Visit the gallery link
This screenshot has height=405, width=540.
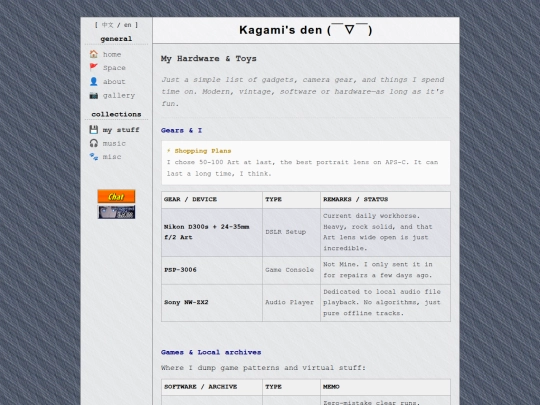119,95
